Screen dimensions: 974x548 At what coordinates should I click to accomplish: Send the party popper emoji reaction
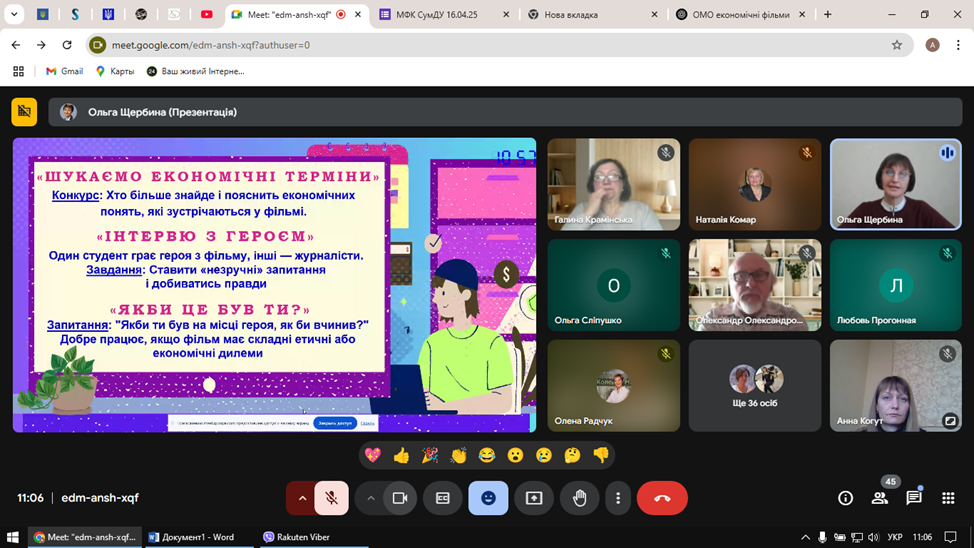click(x=430, y=455)
